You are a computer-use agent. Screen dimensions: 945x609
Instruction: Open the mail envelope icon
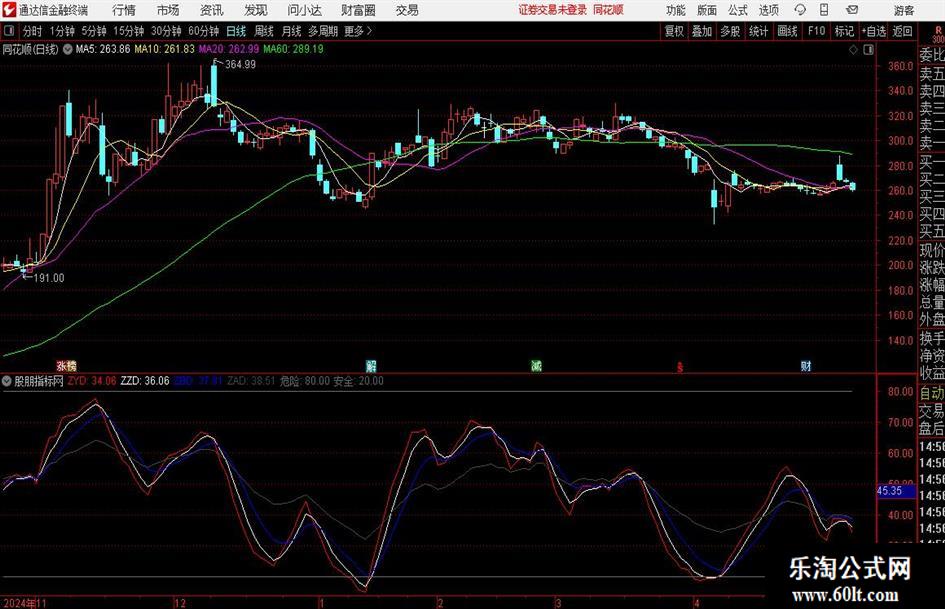pos(852,10)
